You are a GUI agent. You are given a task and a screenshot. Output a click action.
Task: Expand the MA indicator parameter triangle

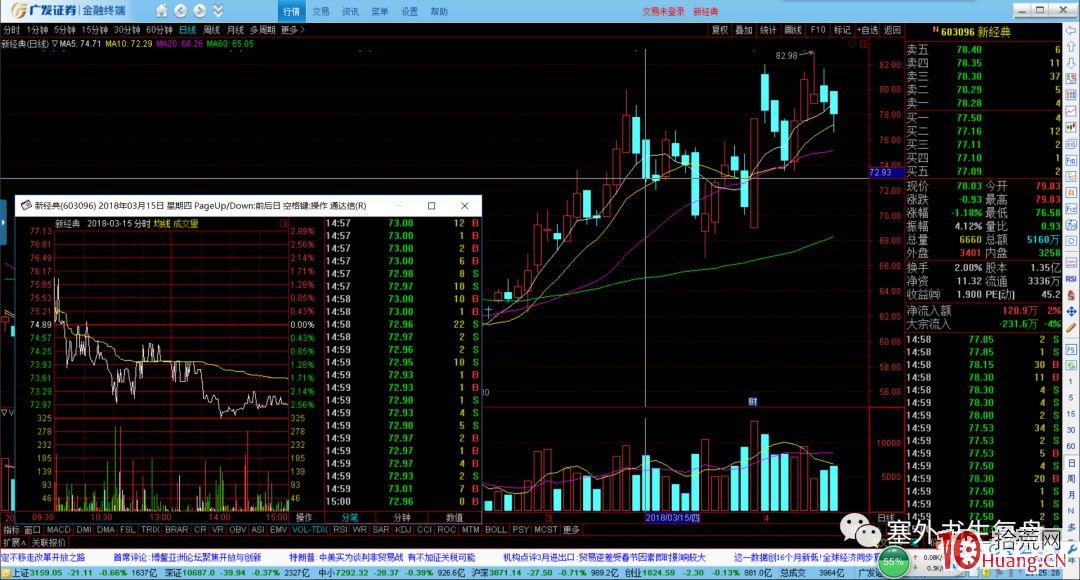[x=55, y=43]
